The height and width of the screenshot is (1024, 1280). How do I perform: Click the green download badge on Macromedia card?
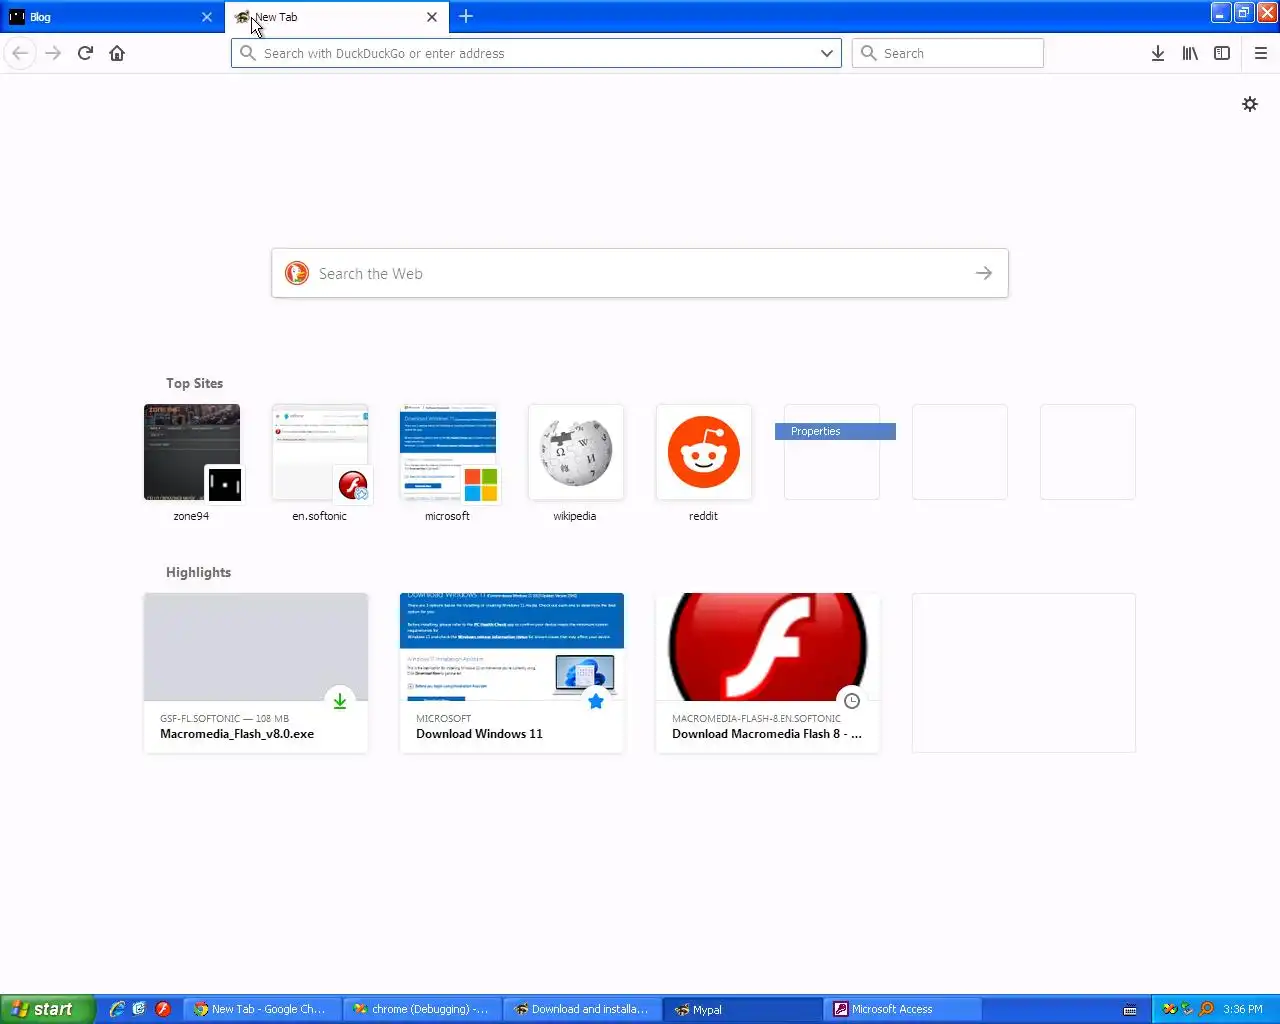click(x=340, y=701)
